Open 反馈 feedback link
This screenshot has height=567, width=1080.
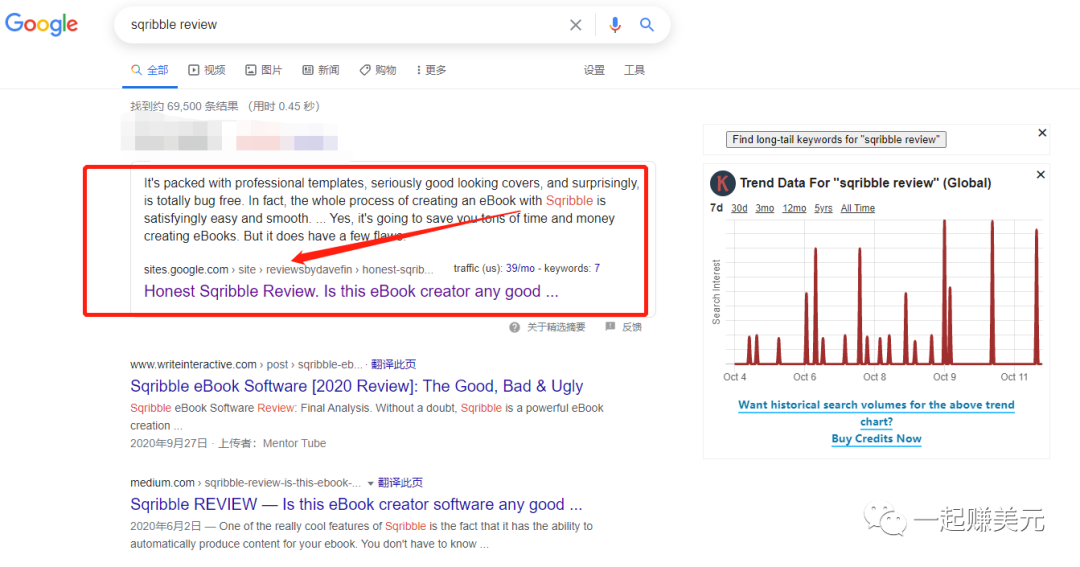pos(632,327)
